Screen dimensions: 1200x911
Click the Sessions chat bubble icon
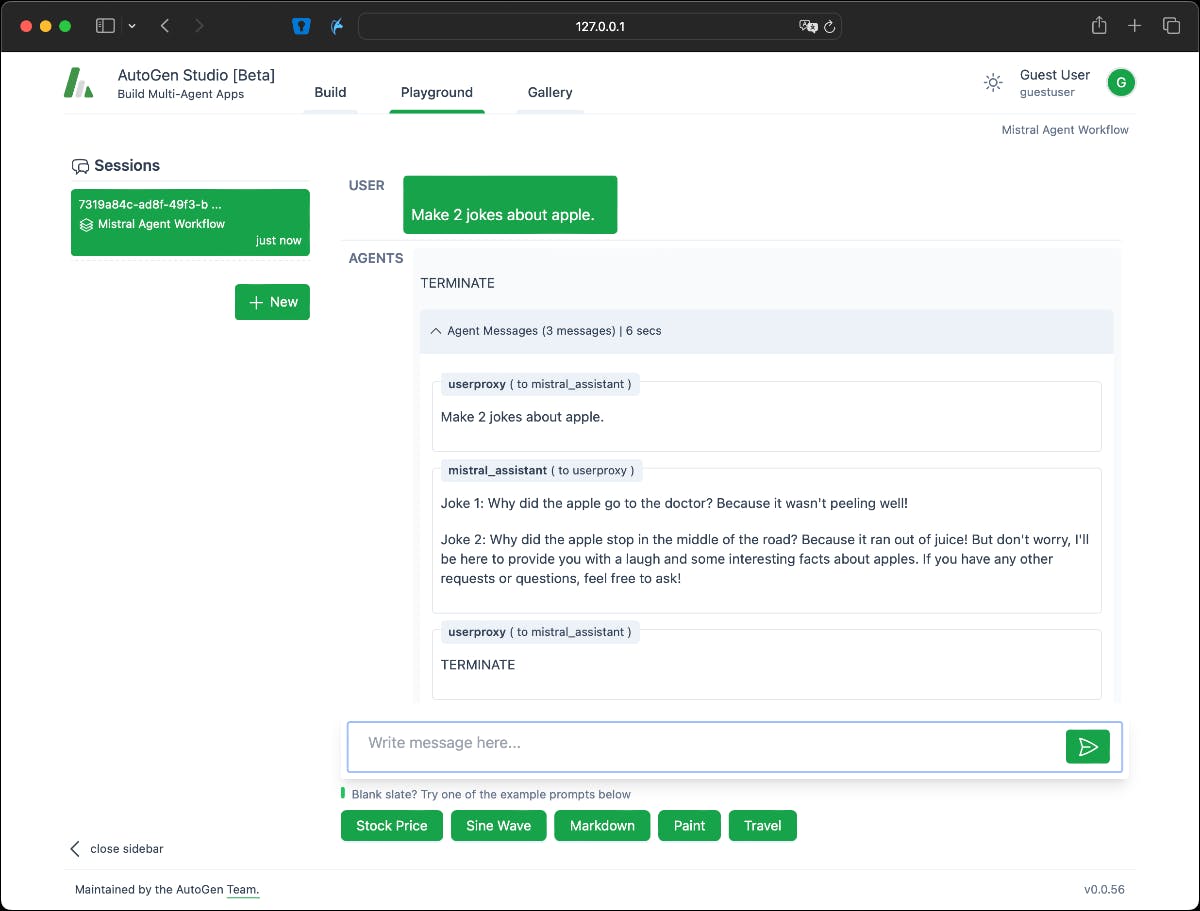click(81, 166)
